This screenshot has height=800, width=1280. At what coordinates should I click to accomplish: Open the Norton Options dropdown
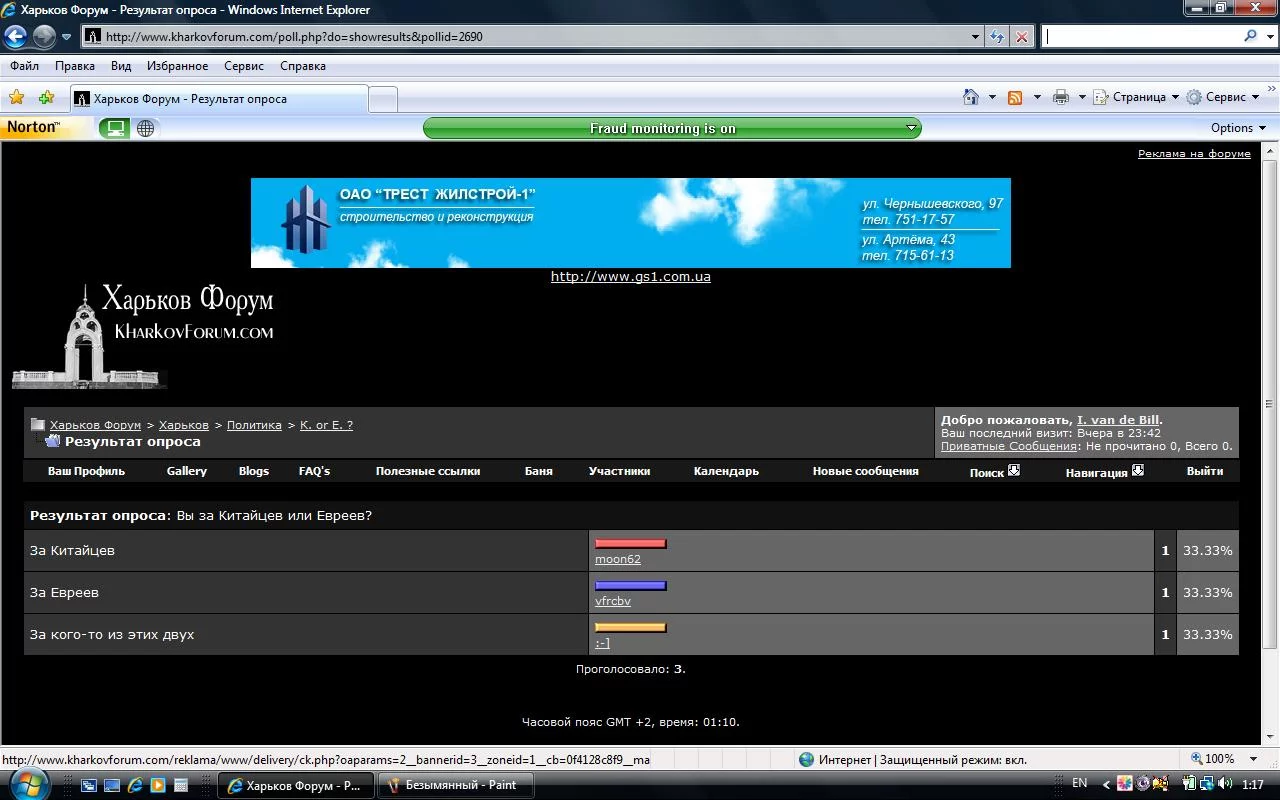[x=1238, y=128]
